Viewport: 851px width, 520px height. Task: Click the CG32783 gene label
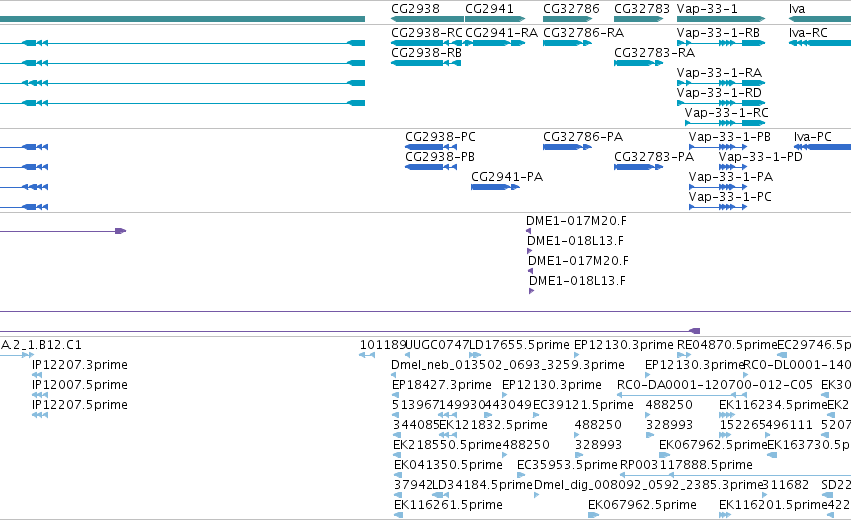(x=642, y=9)
